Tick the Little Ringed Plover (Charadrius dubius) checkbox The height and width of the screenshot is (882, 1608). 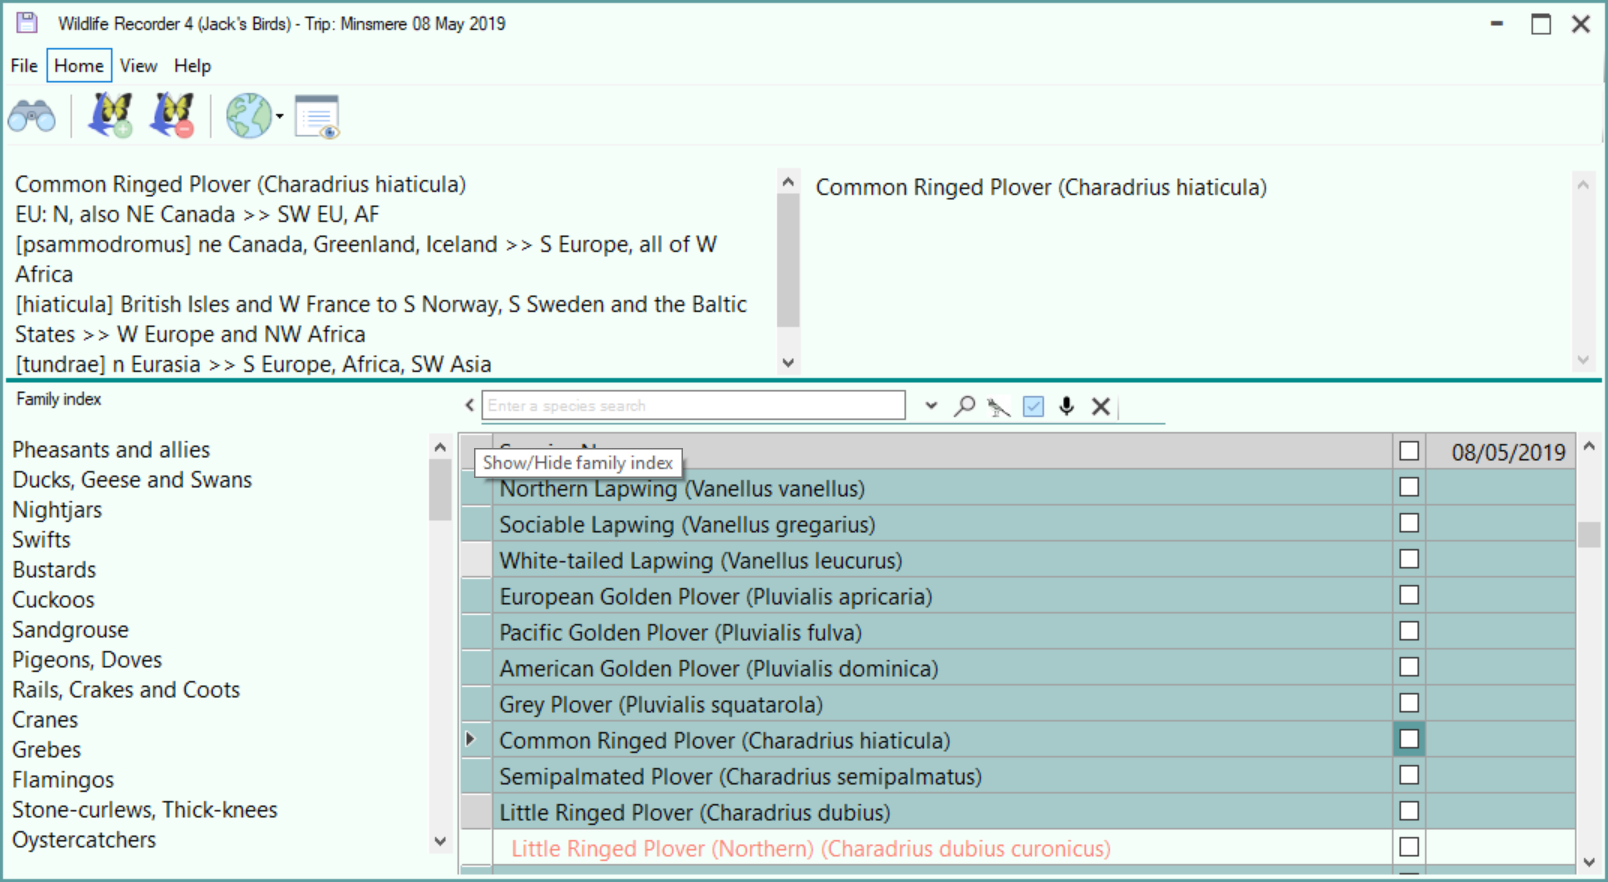click(x=1409, y=811)
